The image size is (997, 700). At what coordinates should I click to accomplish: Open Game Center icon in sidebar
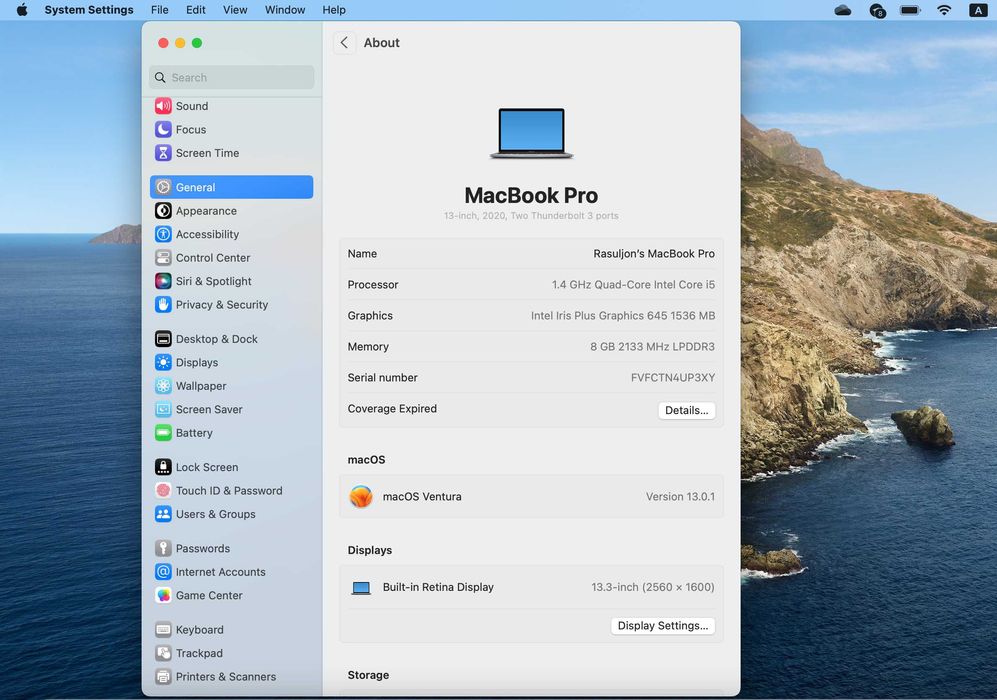point(163,596)
